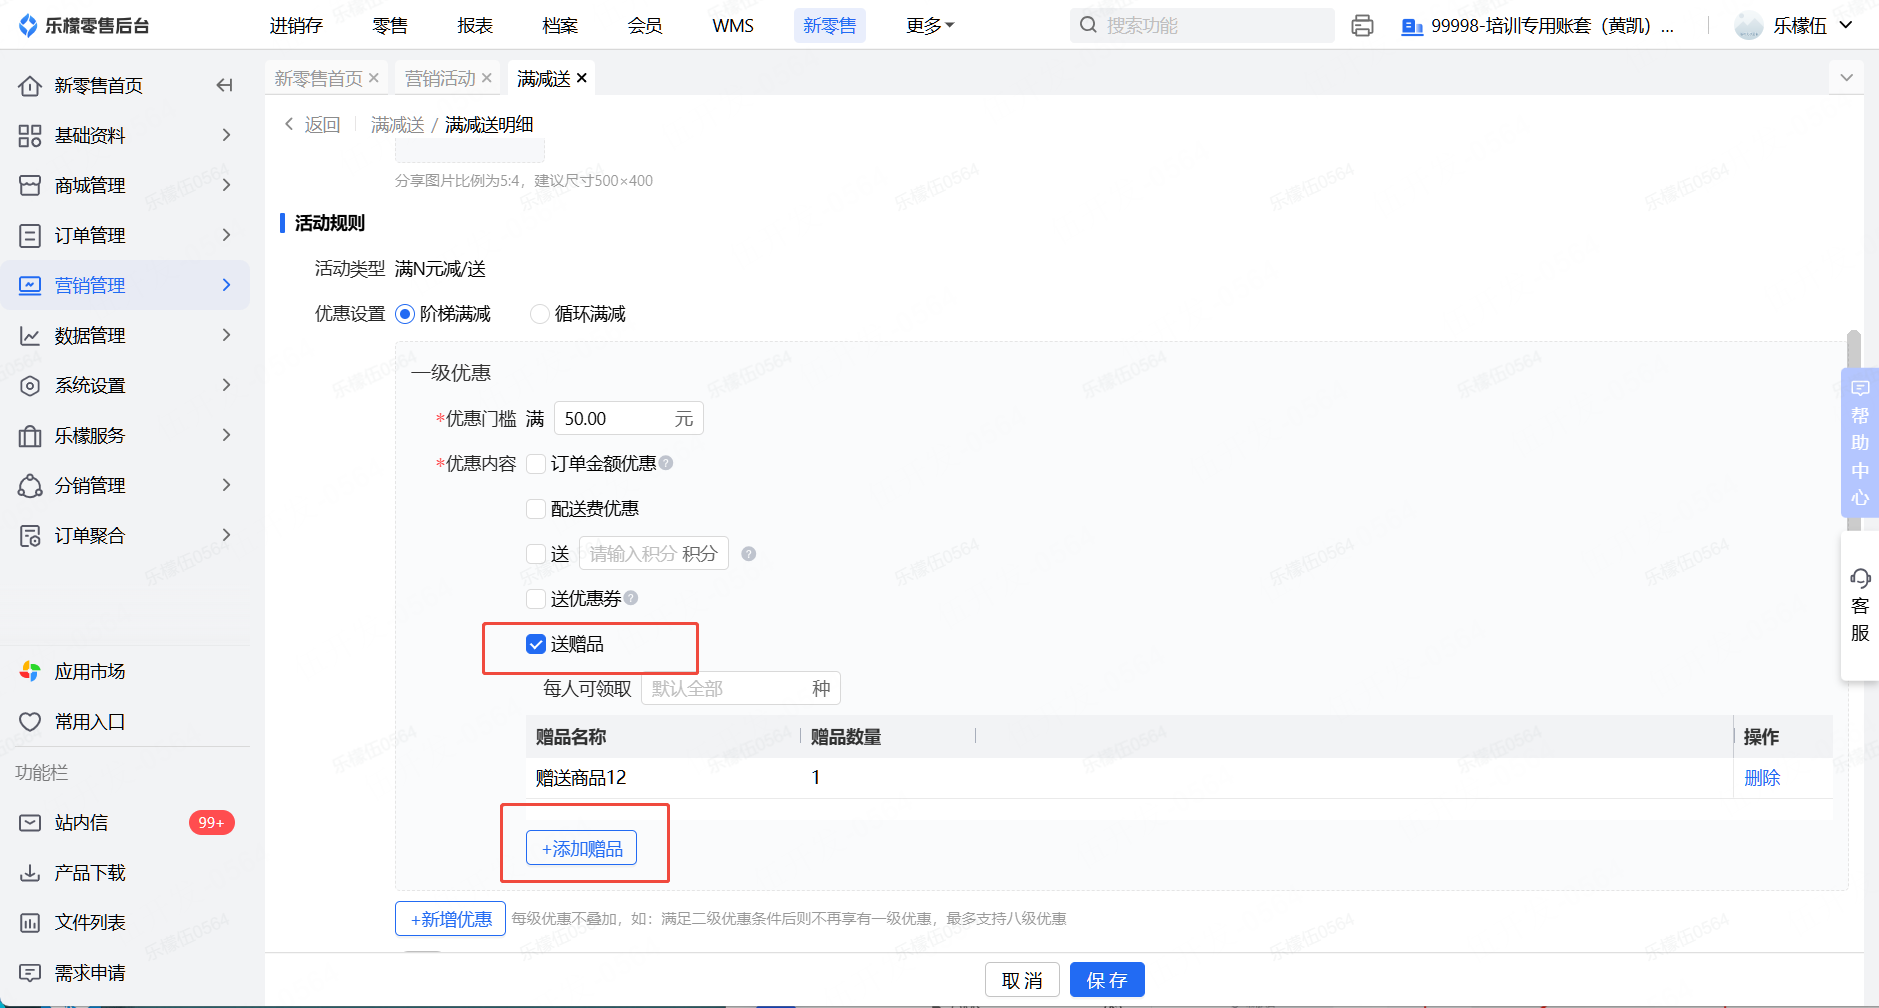The height and width of the screenshot is (1008, 1879).
Task: Click the user avatar icon
Action: [1749, 26]
